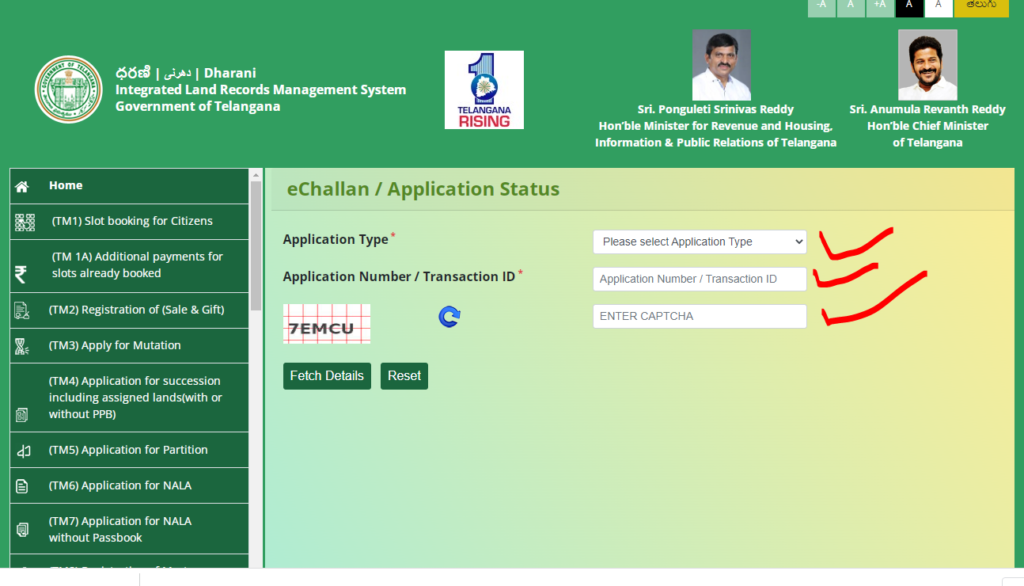The width and height of the screenshot is (1024, 586).
Task: Open (TM6) Application for NALA
Action: tap(129, 485)
